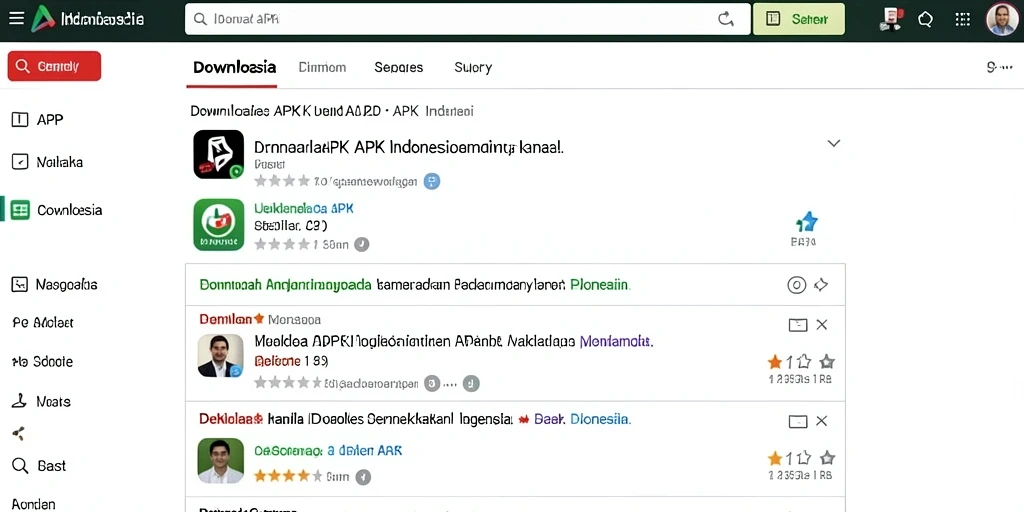1024x512 pixels.
Task: Open the suited man's avatar in the Demilan card
Action: pos(221,356)
